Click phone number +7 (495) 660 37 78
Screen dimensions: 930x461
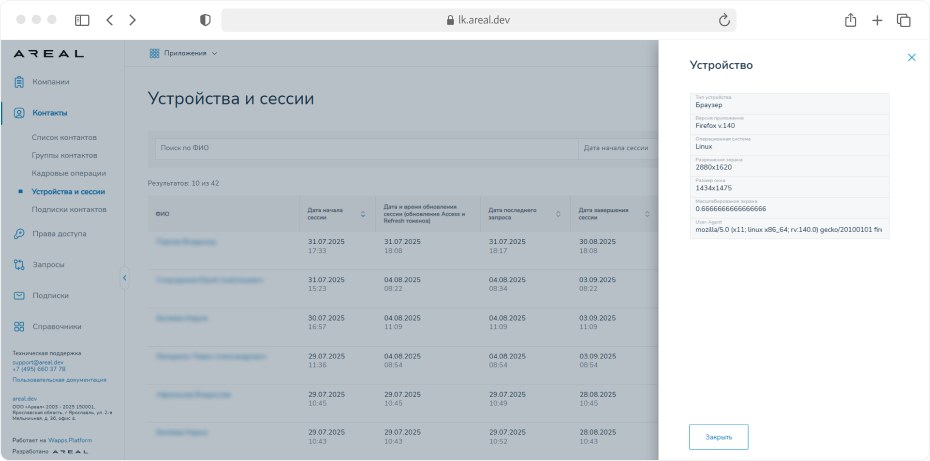point(39,369)
